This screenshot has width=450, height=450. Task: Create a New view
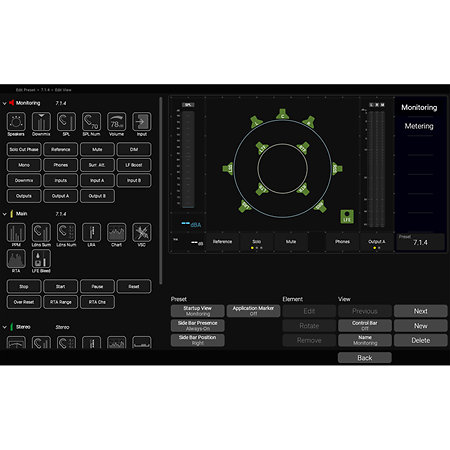(x=421, y=326)
